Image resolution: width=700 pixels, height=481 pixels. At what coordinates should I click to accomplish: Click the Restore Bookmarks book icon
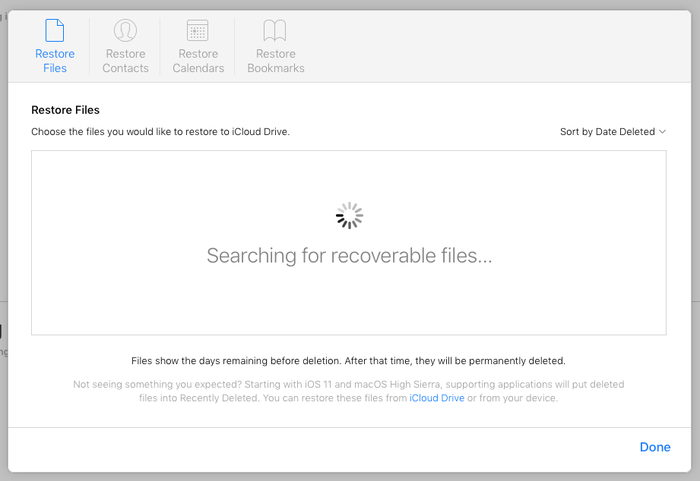point(275,30)
